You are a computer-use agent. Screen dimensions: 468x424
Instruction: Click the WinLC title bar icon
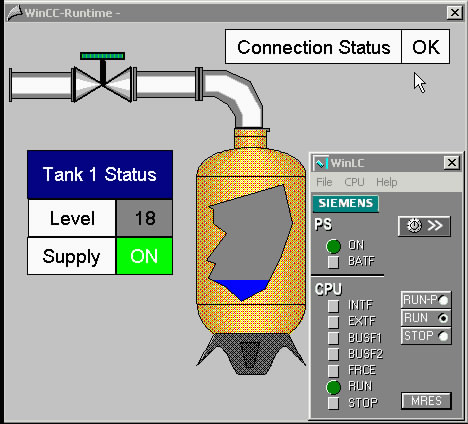(321, 163)
